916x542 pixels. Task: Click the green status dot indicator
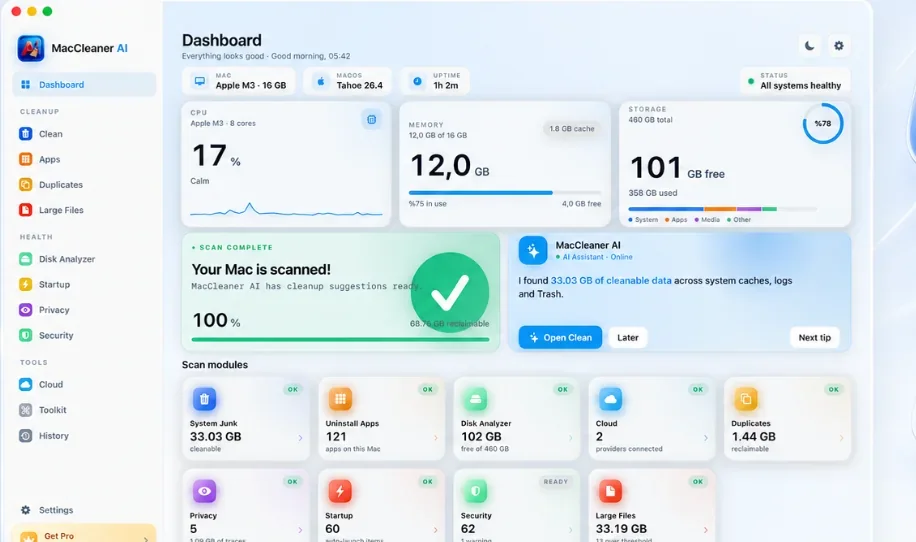(x=751, y=82)
